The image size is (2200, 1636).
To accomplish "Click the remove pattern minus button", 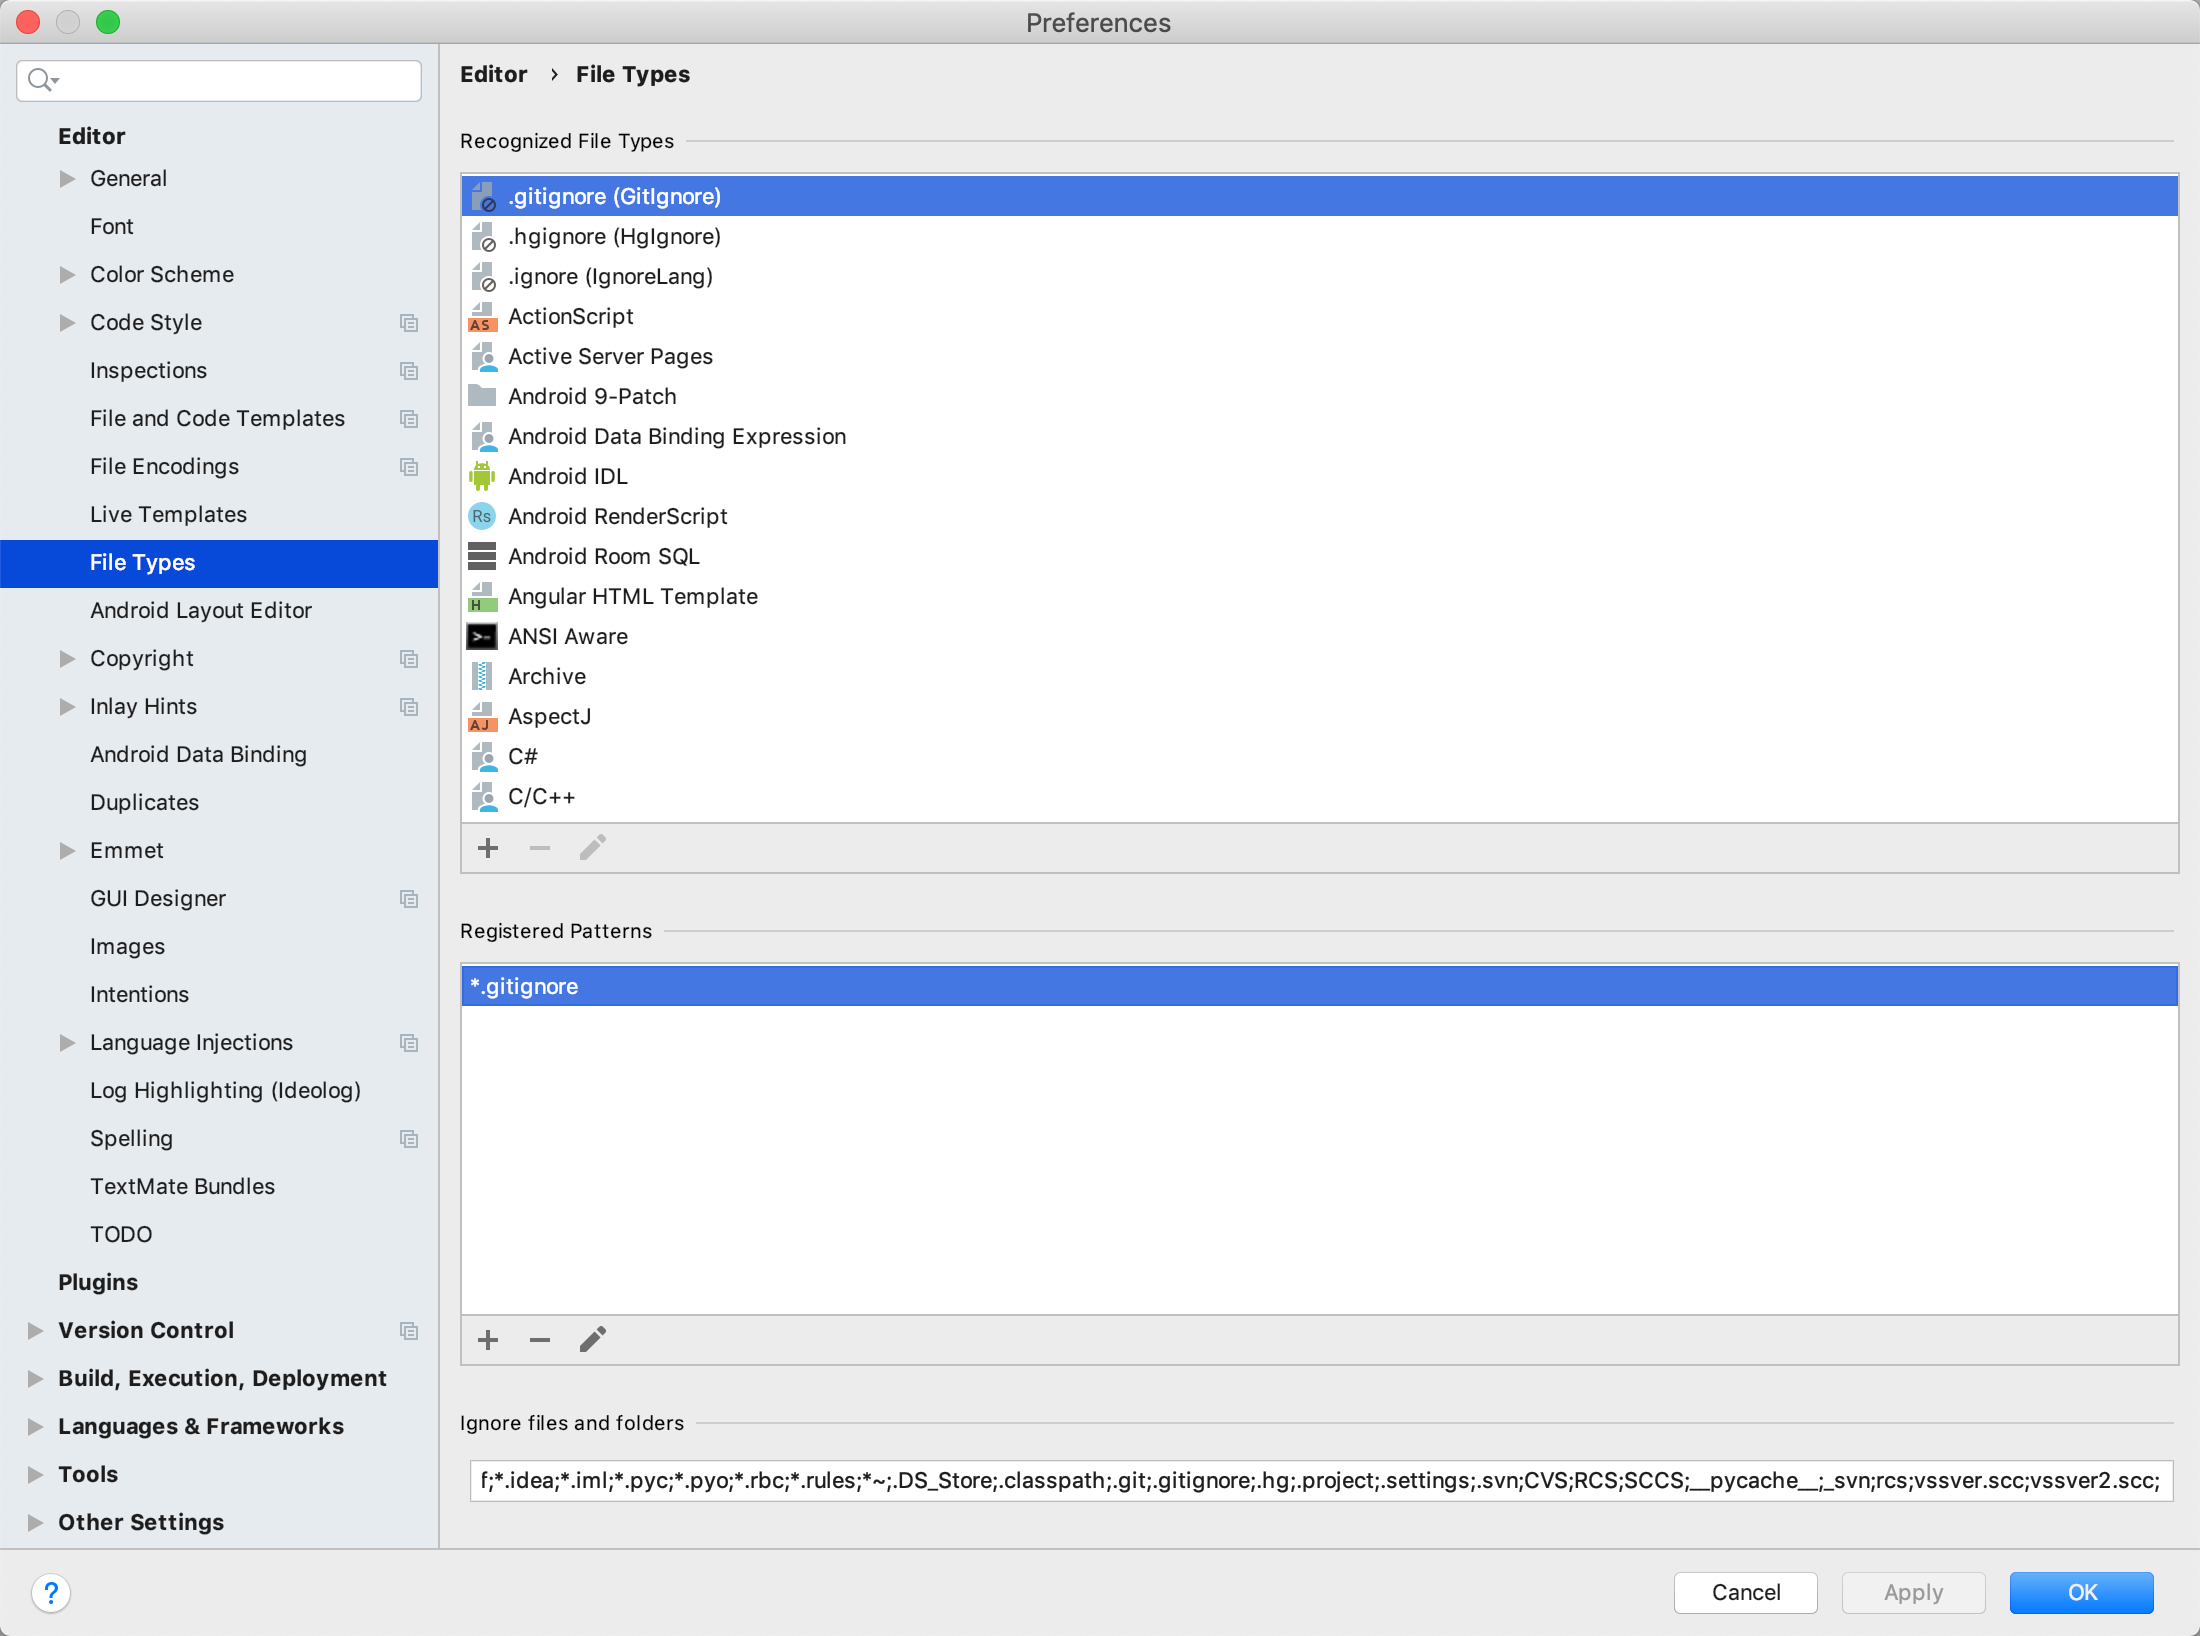I will tap(538, 1339).
